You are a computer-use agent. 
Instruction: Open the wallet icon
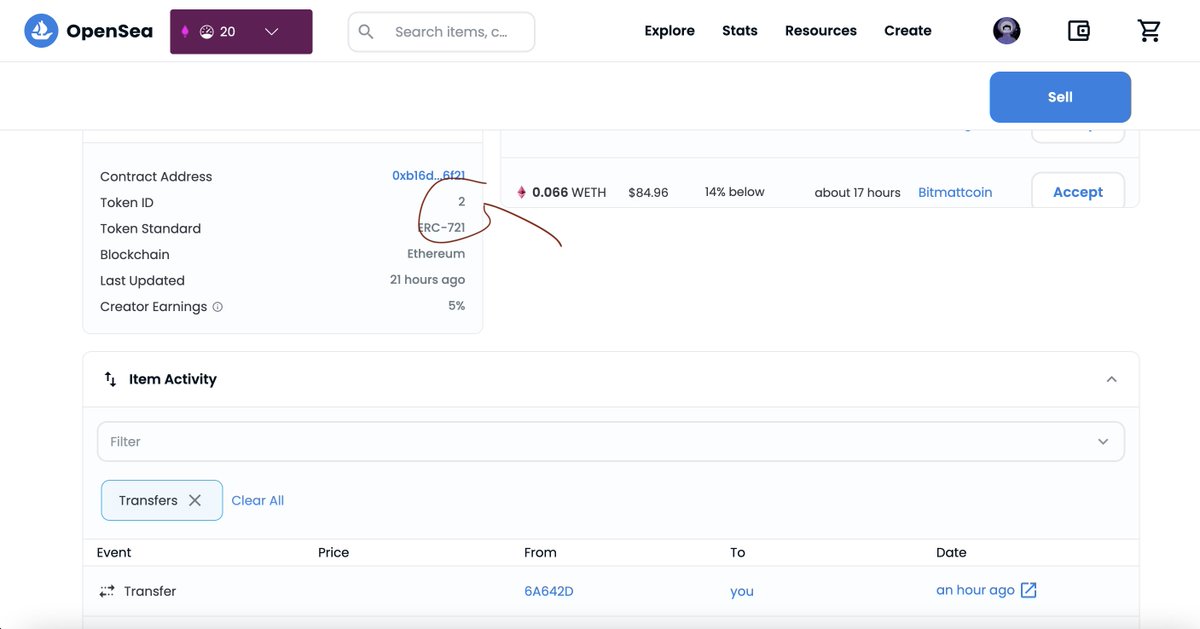tap(1079, 31)
